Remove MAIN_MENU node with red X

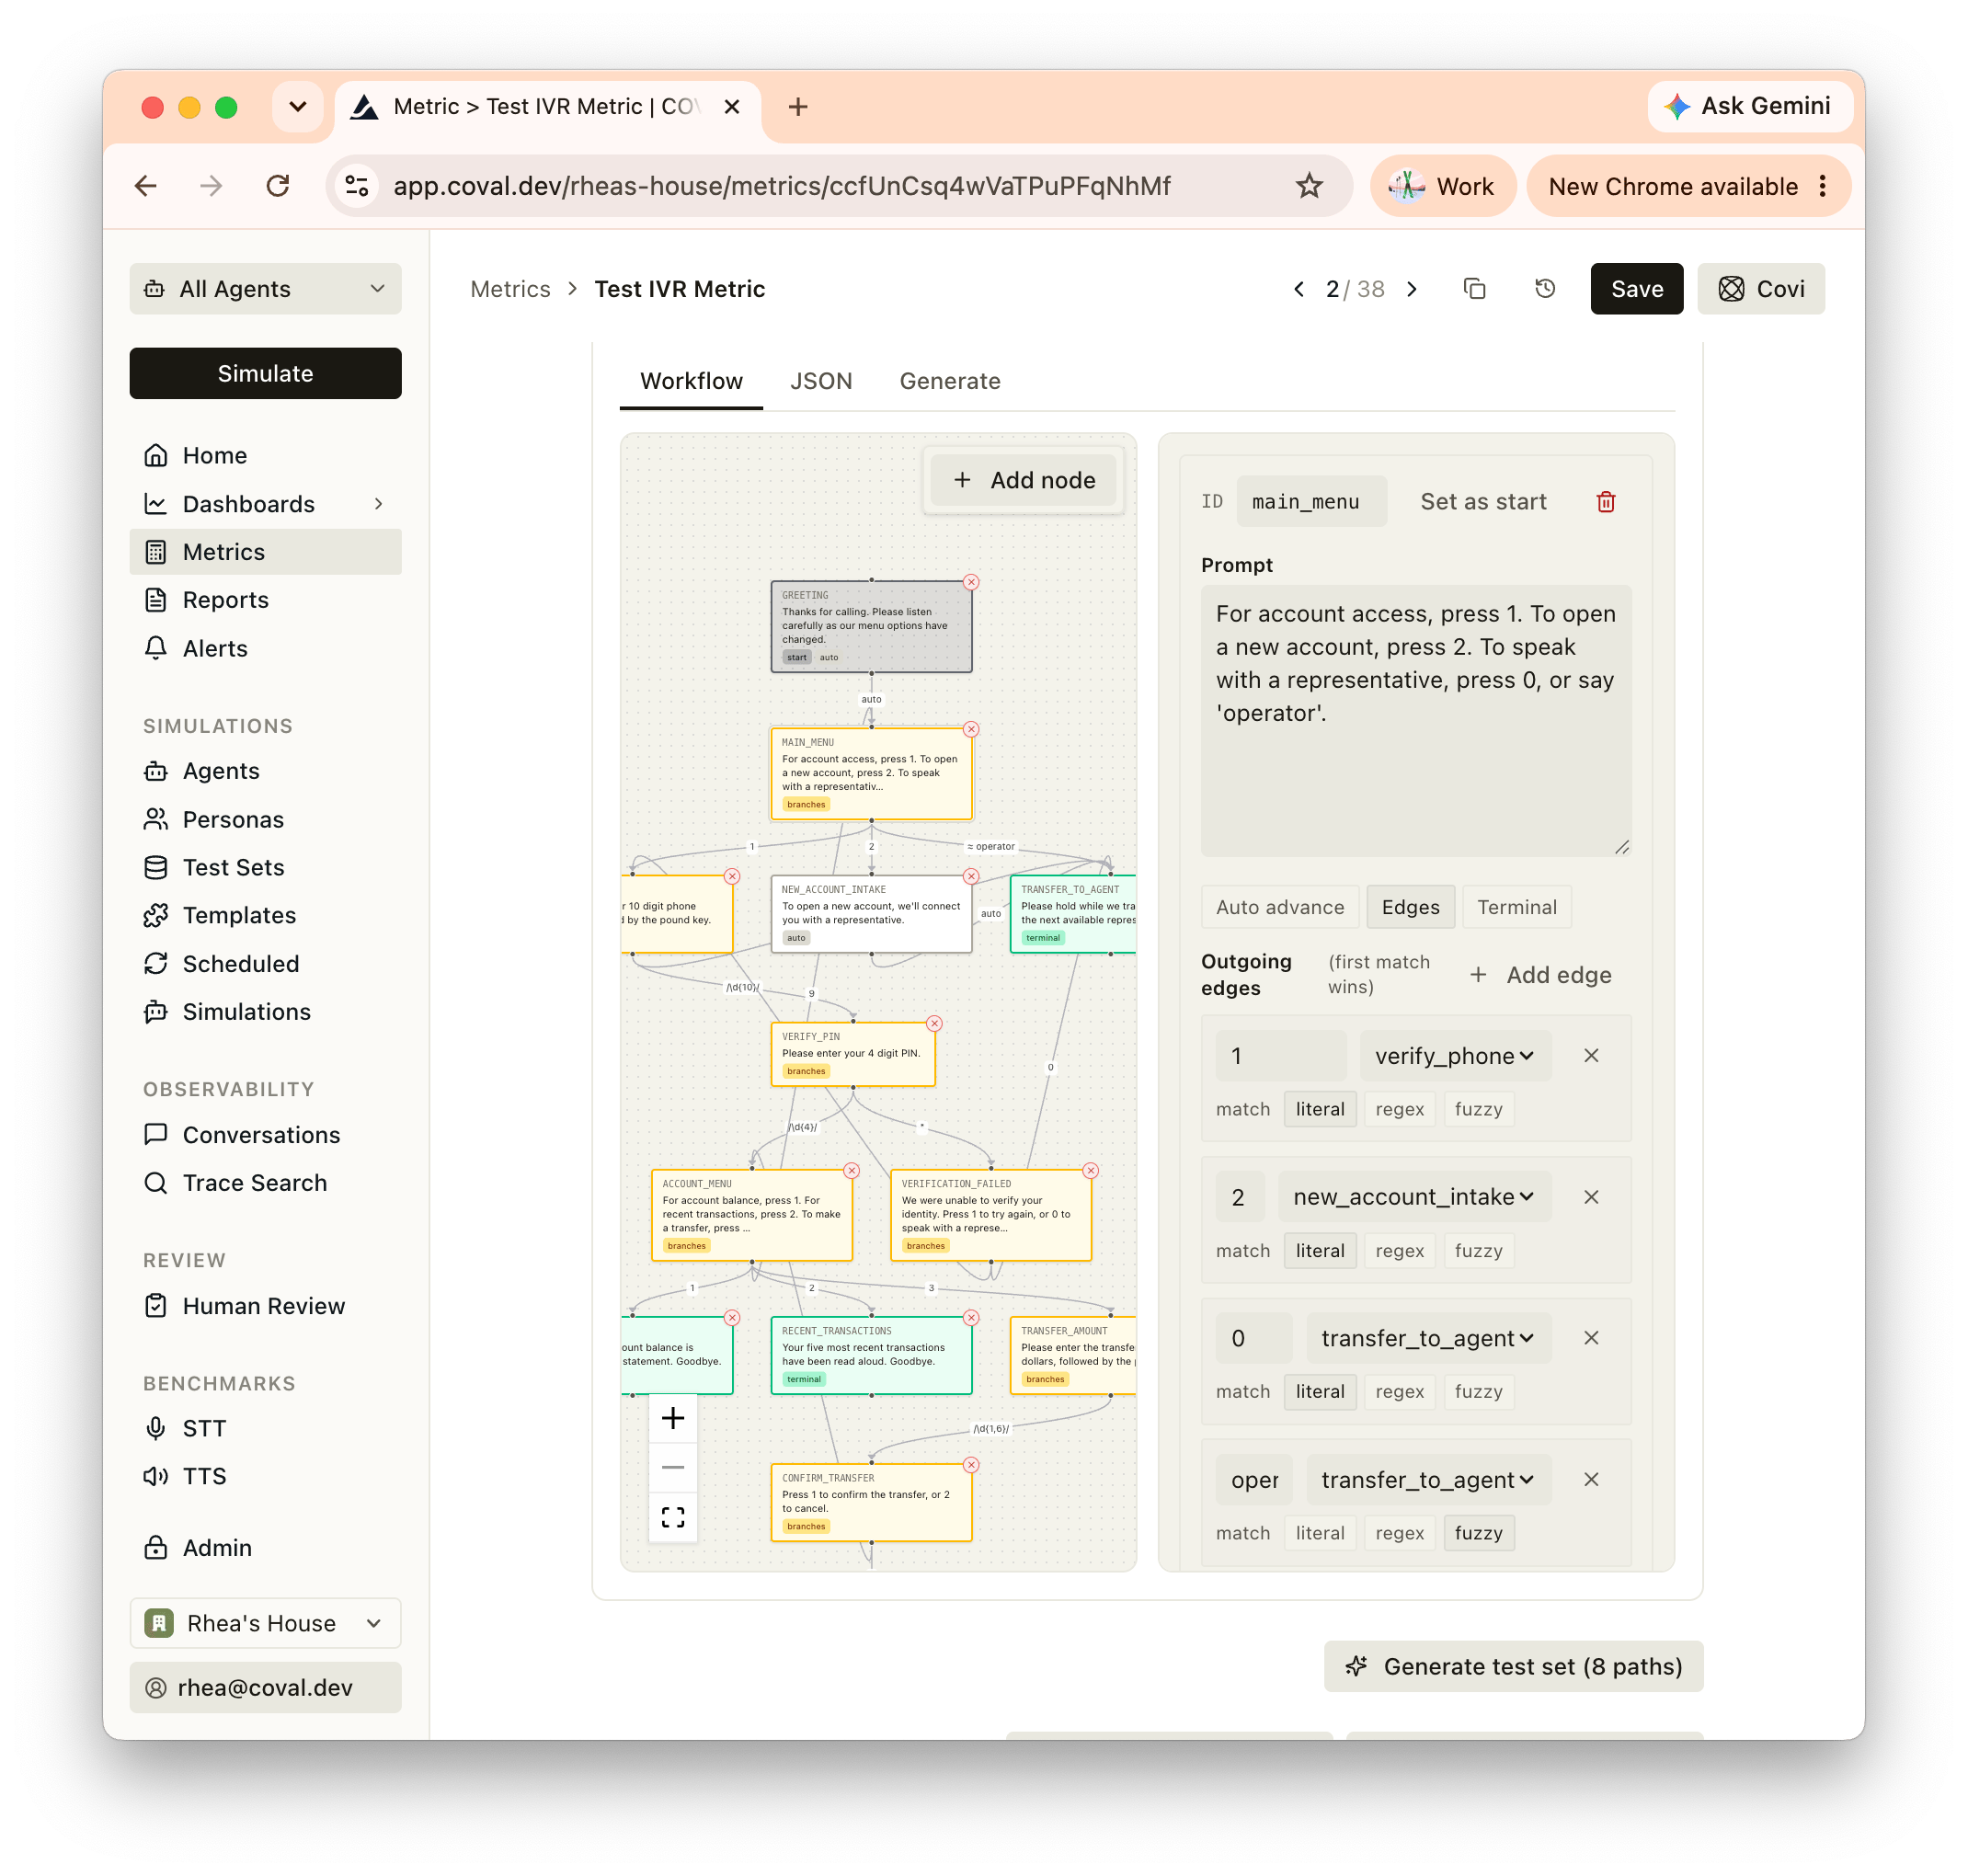971,729
